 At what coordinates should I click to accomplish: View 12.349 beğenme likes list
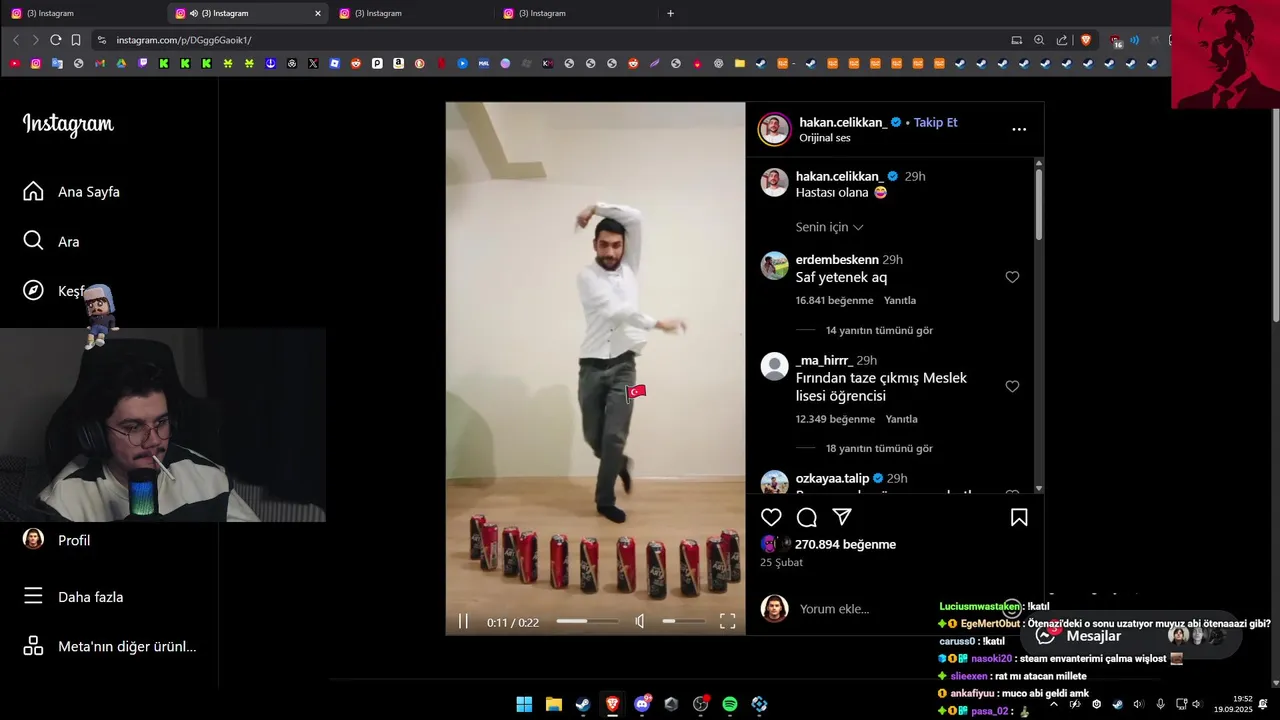click(x=835, y=419)
